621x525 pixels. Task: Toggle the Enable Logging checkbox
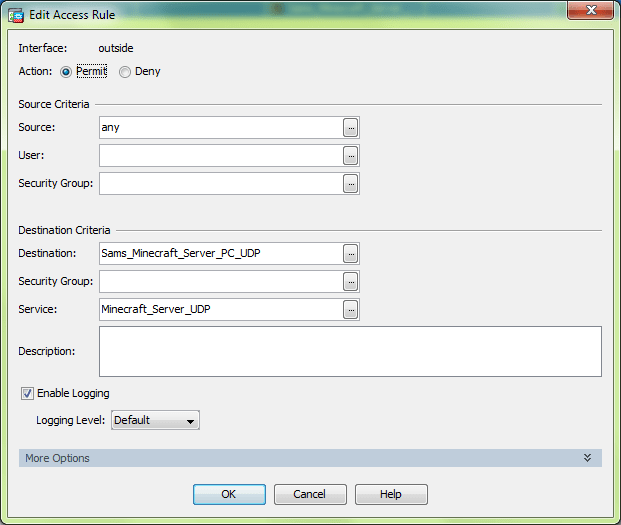coord(27,393)
